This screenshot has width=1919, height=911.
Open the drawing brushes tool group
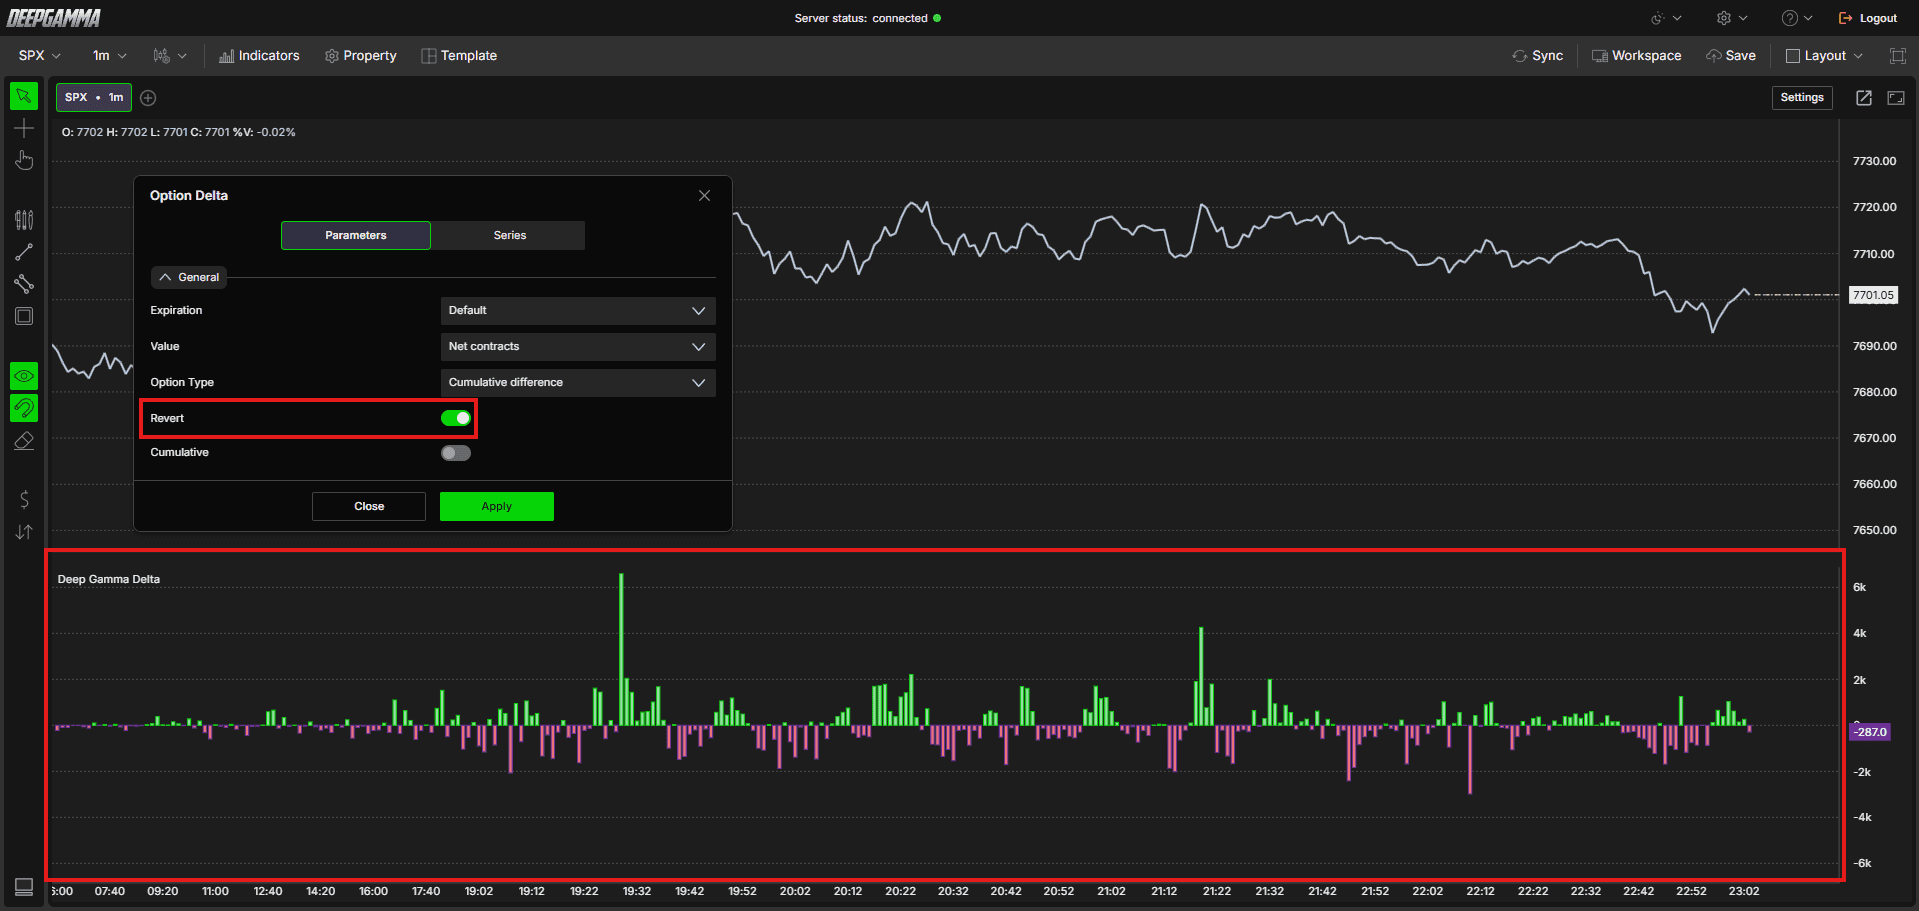(24, 219)
